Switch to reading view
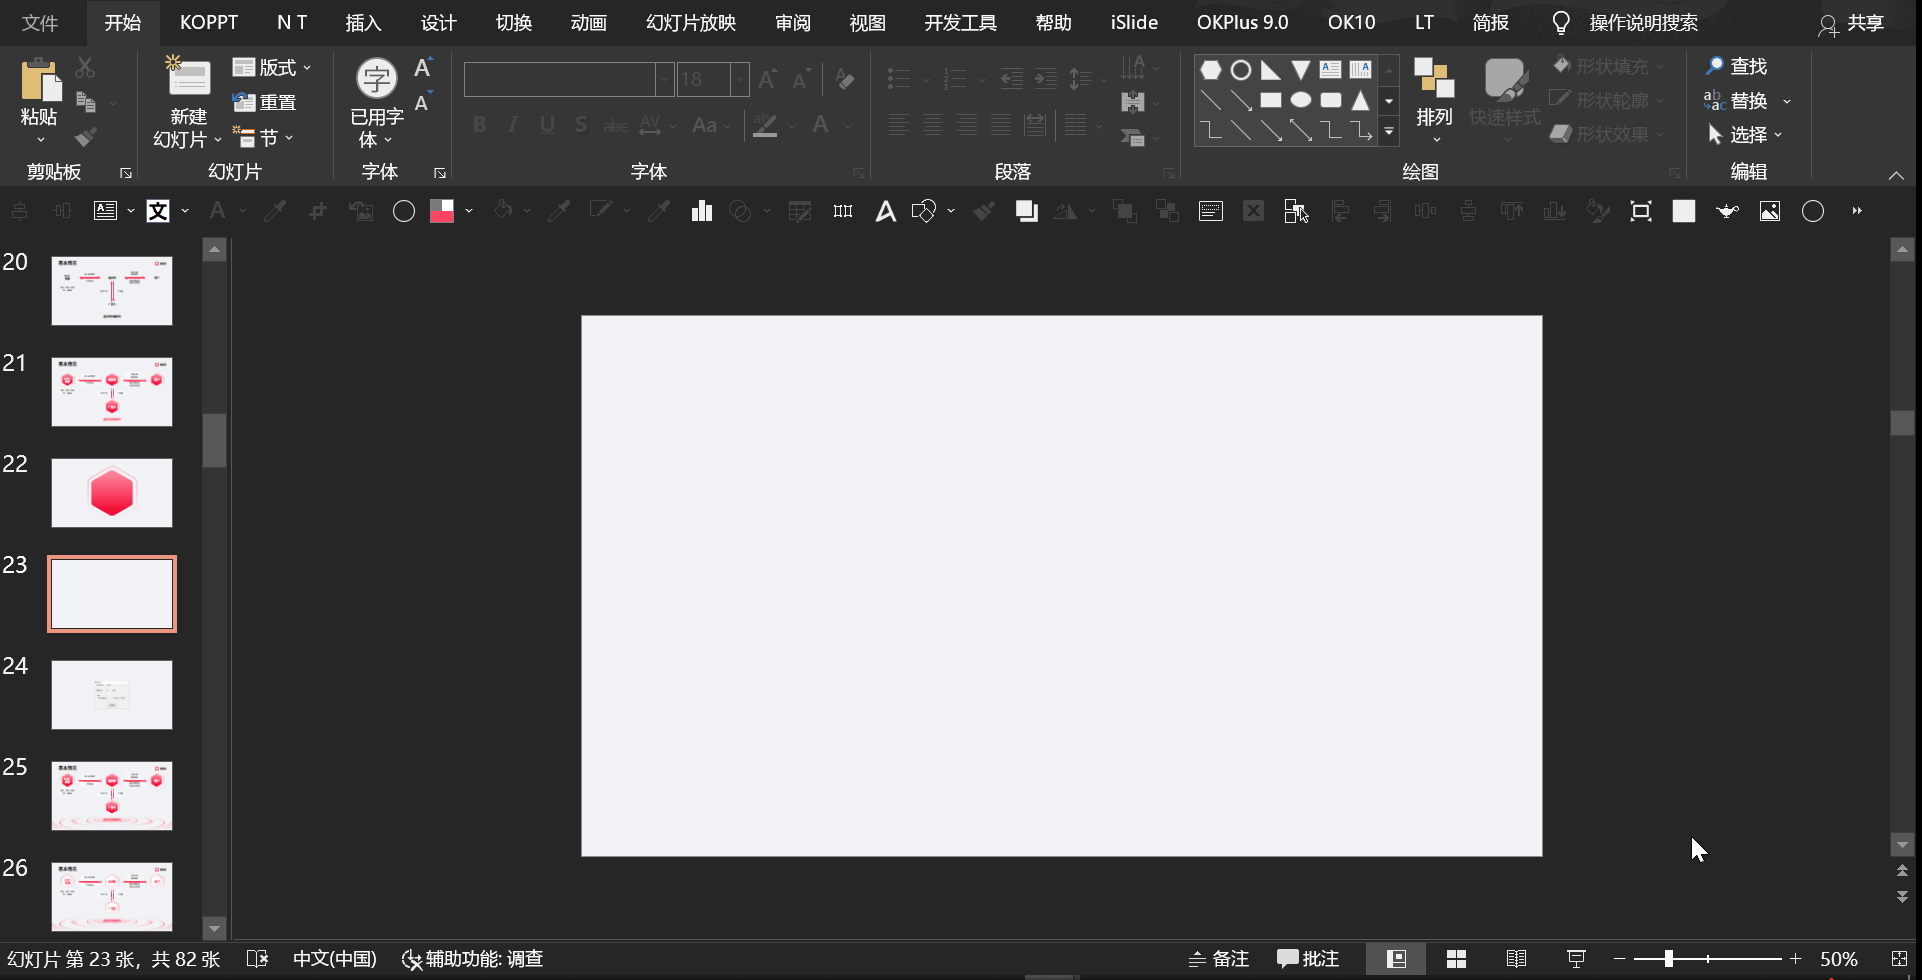This screenshot has height=980, width=1922. [1516, 959]
